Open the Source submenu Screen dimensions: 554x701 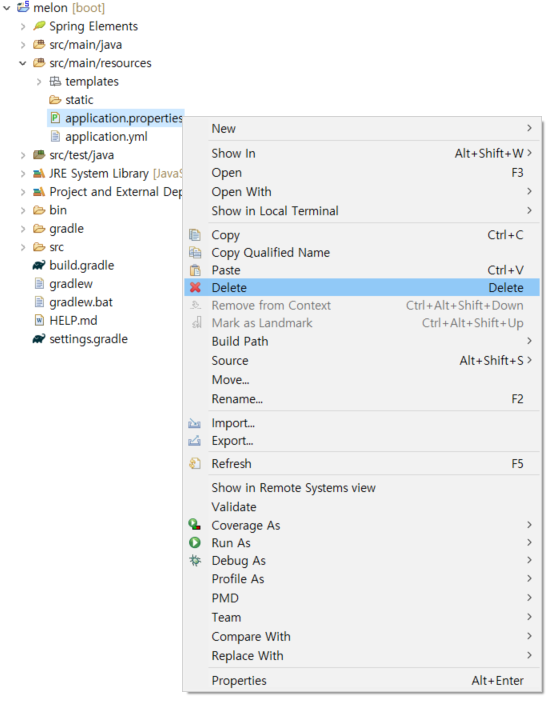tap(362, 360)
